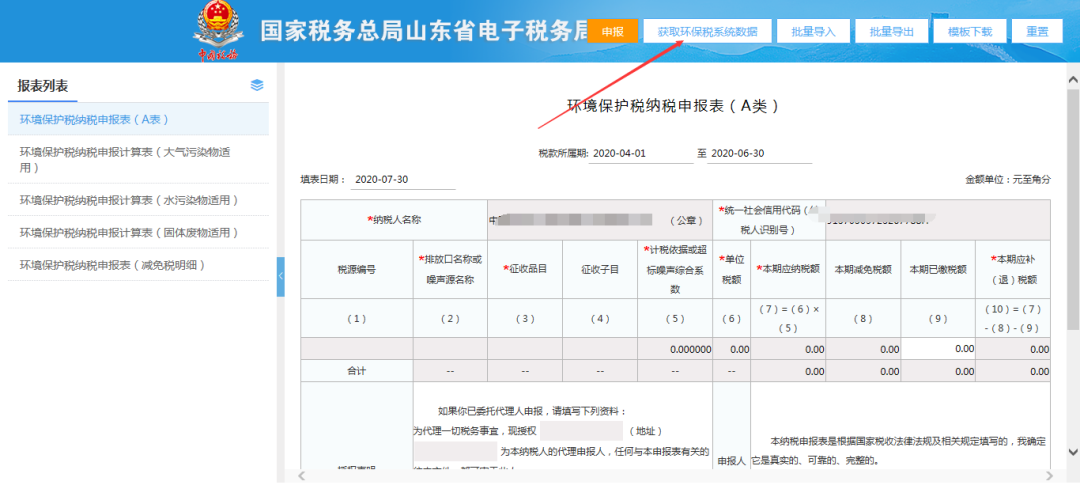Click 填表日期 field 2020-07-30
Image resolution: width=1080 pixels, height=485 pixels.
pyautogui.click(x=404, y=180)
